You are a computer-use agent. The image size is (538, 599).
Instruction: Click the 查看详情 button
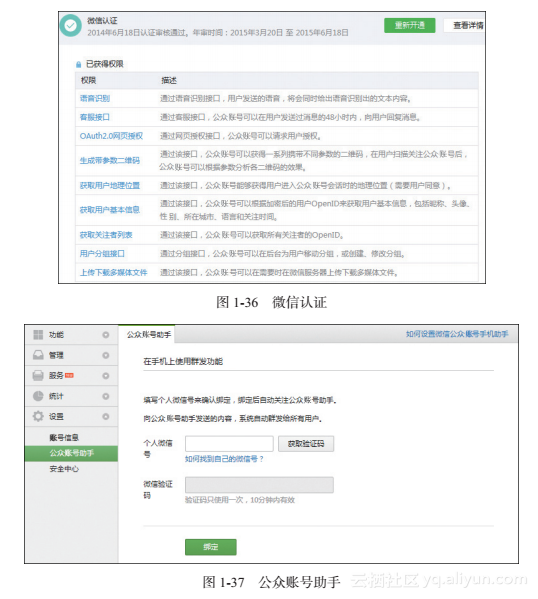point(465,25)
